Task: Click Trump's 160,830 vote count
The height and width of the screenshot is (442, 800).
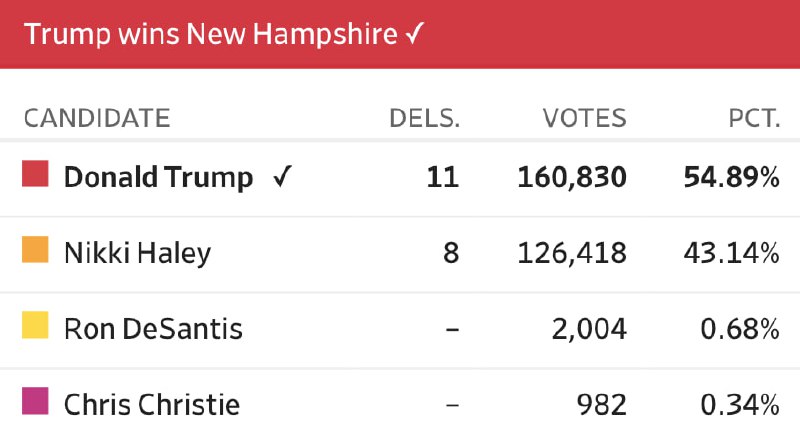Action: pos(572,178)
